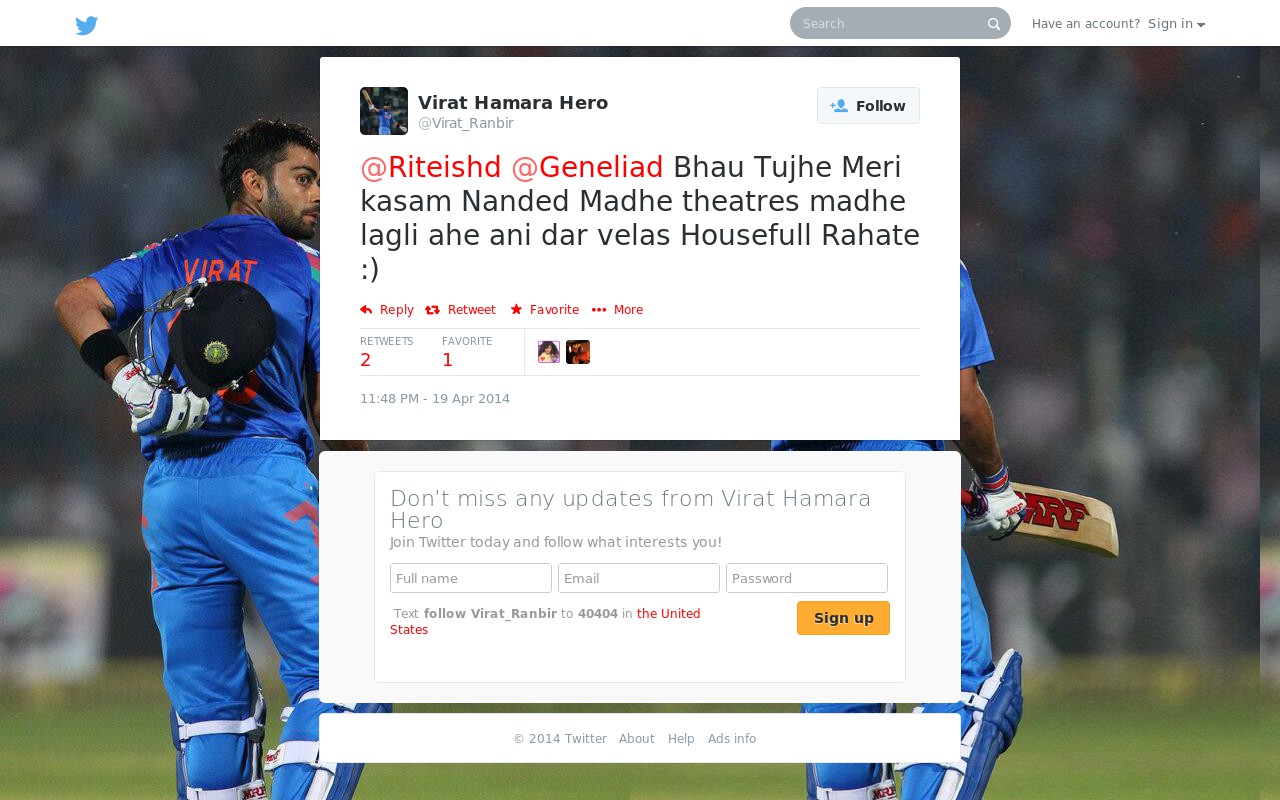
Task: Focus the Search input field
Action: 890,23
